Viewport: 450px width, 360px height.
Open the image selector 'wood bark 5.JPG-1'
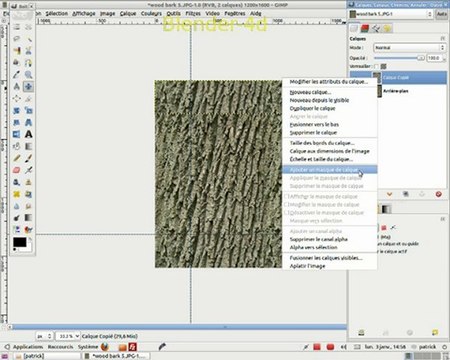391,14
